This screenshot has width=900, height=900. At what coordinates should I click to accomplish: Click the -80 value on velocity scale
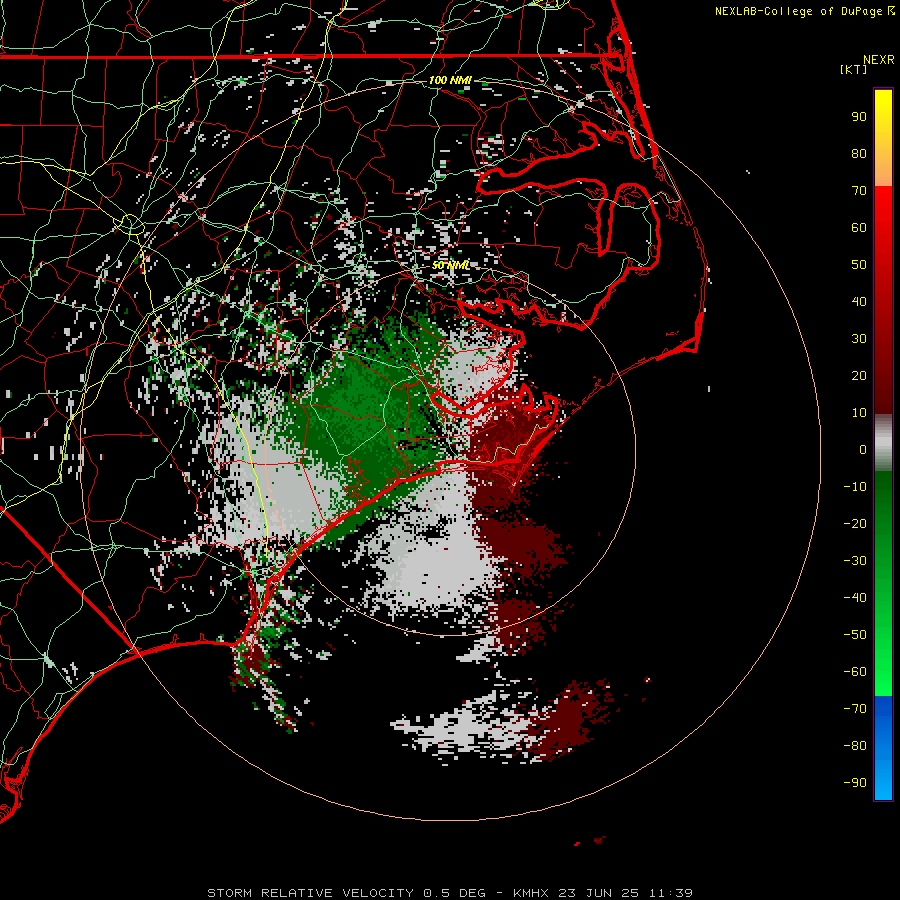pyautogui.click(x=855, y=746)
